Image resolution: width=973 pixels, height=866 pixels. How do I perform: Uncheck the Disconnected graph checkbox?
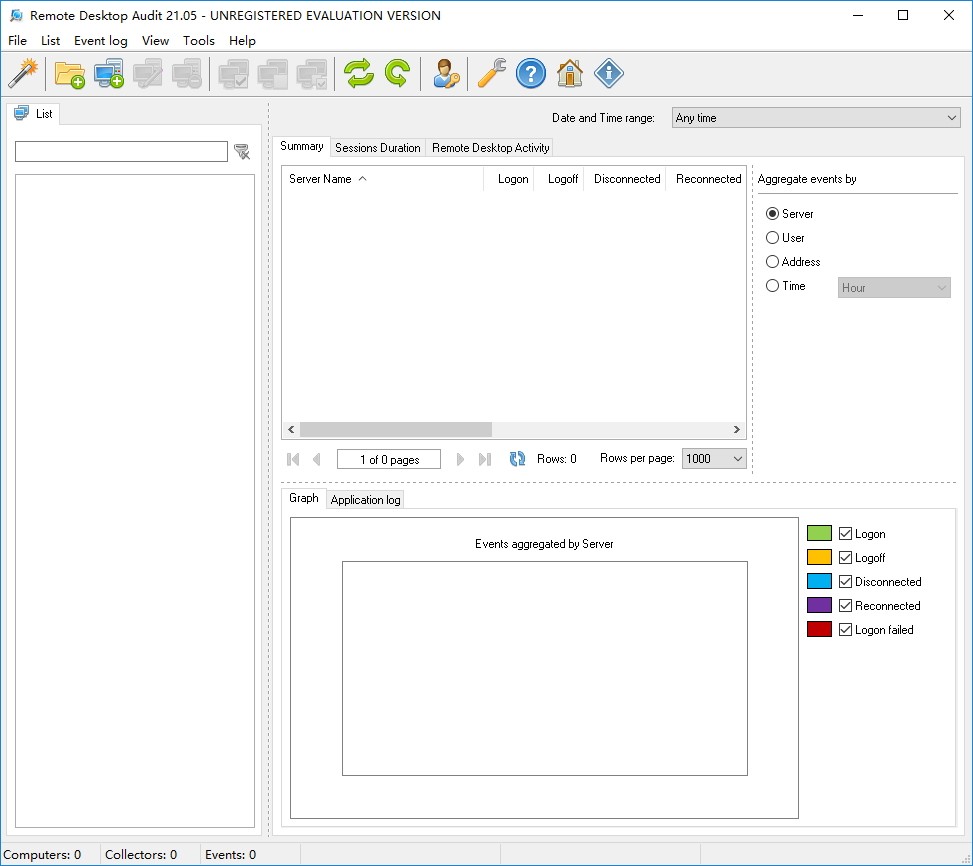845,582
